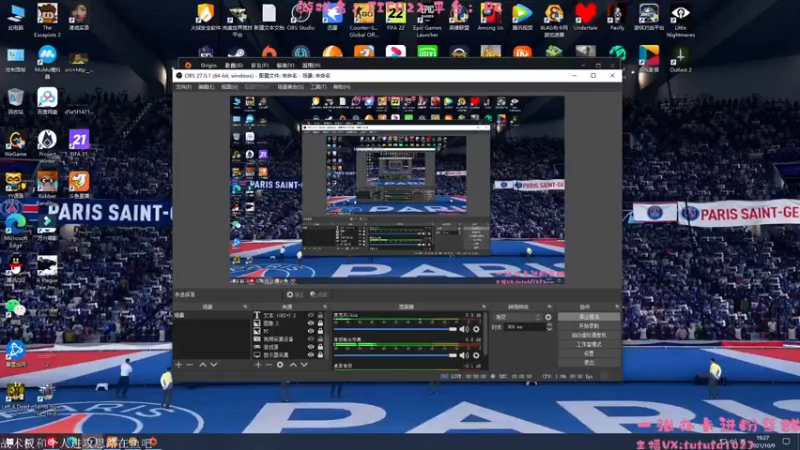Toggle lock on 显示器采集 source
Image resolution: width=800 pixels, height=450 pixels.
(320, 355)
